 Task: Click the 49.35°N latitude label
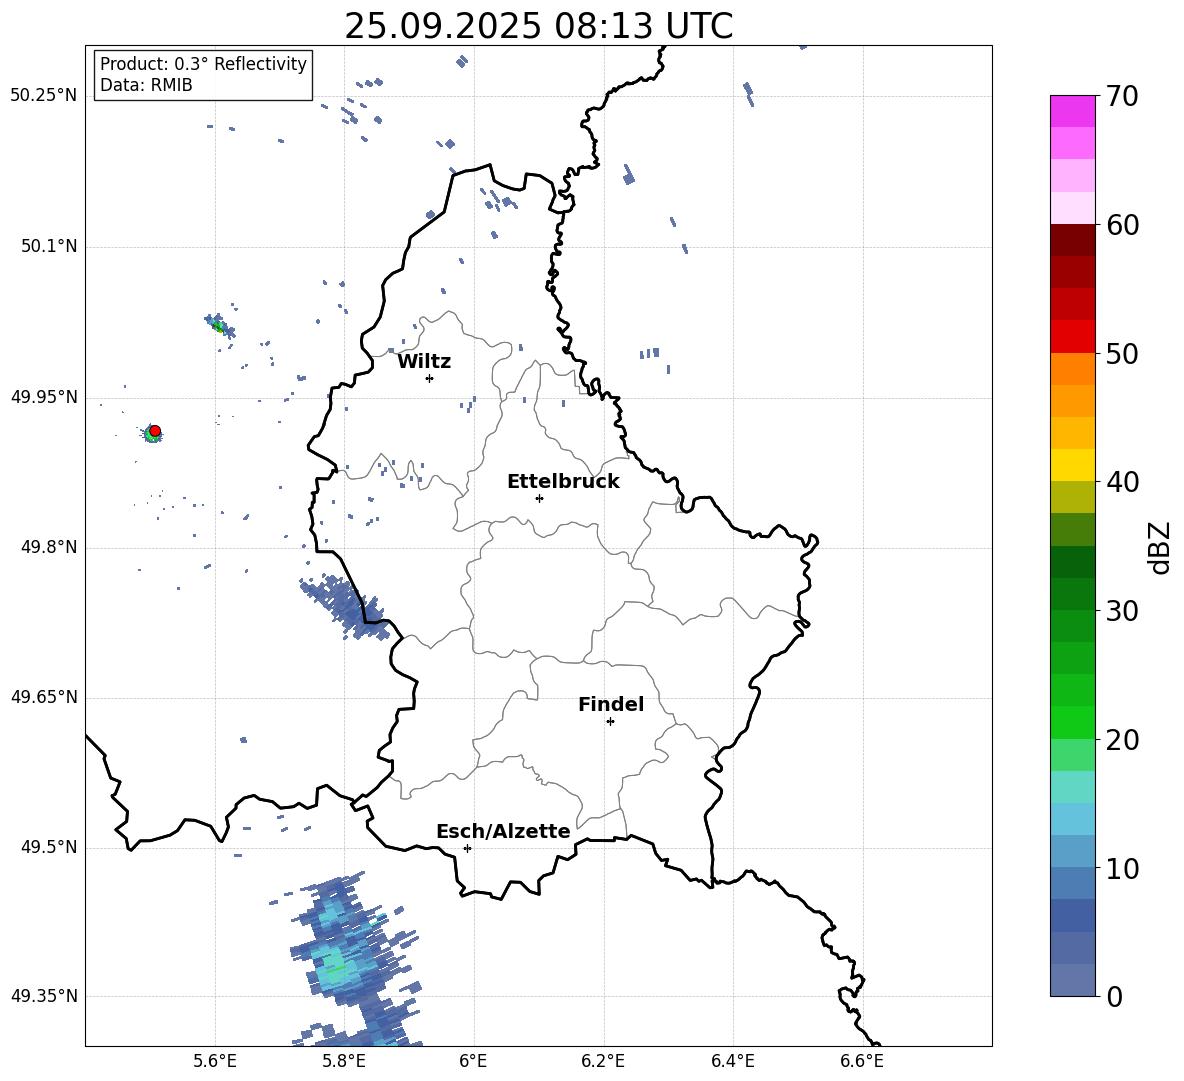point(44,996)
